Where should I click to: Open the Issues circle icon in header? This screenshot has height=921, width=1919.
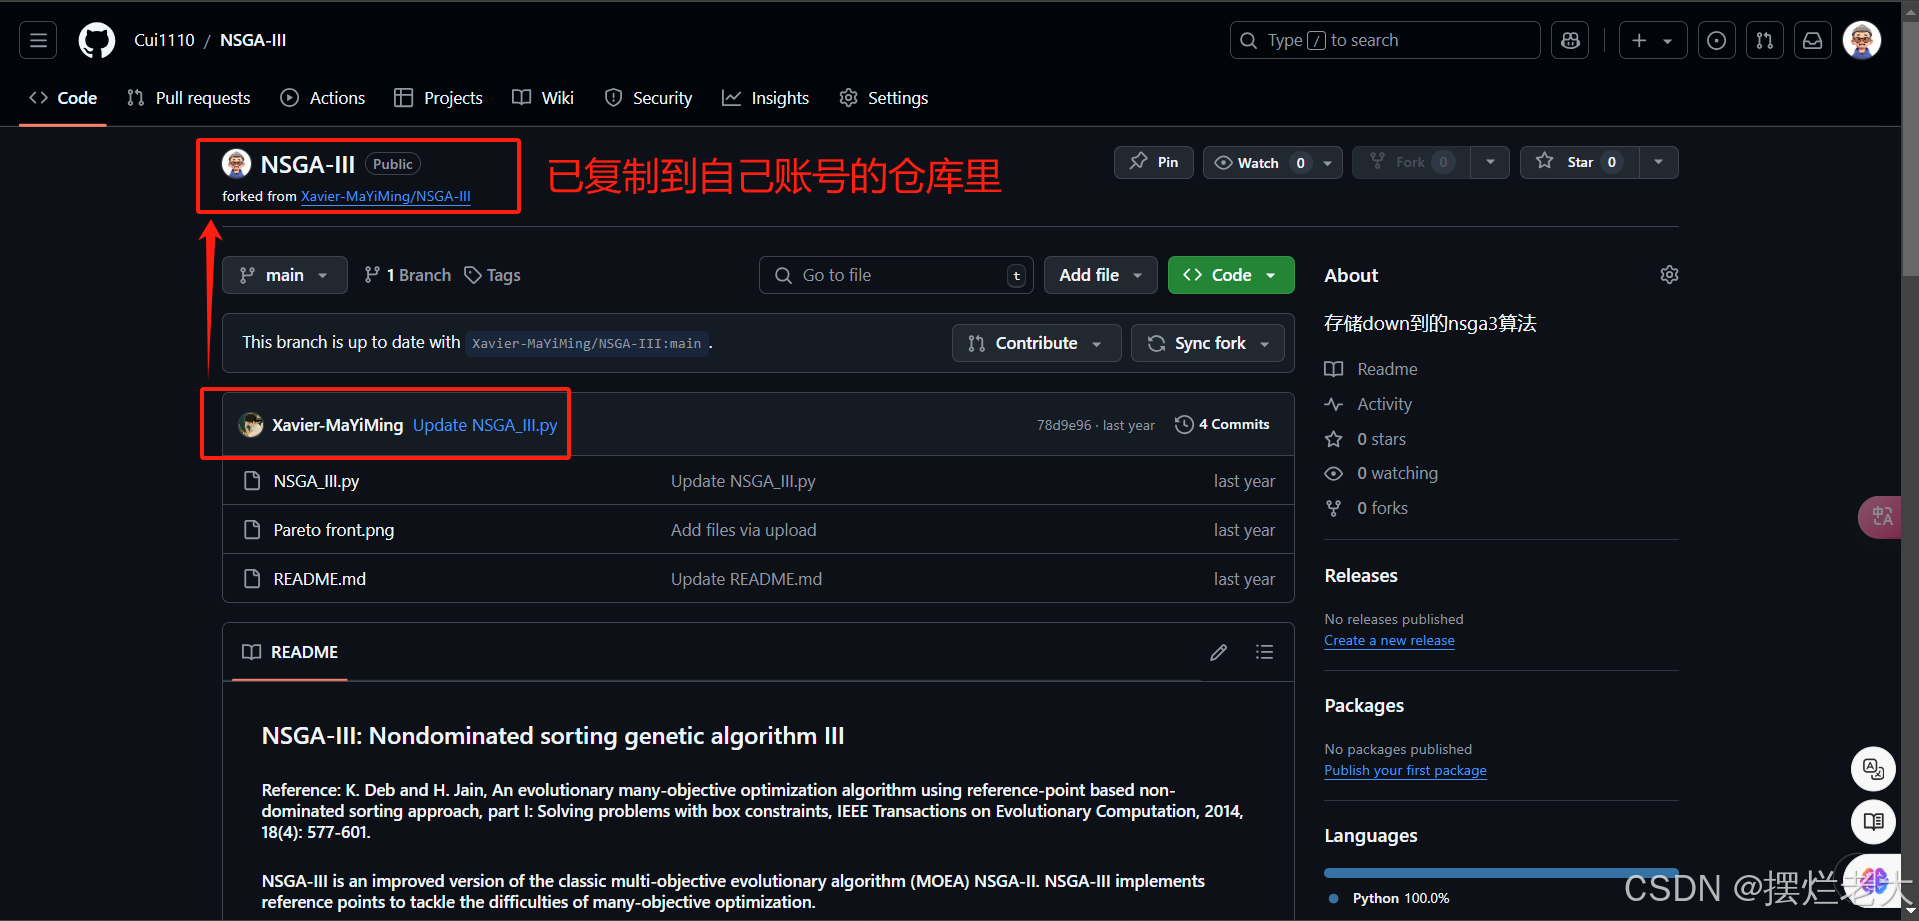(1716, 40)
